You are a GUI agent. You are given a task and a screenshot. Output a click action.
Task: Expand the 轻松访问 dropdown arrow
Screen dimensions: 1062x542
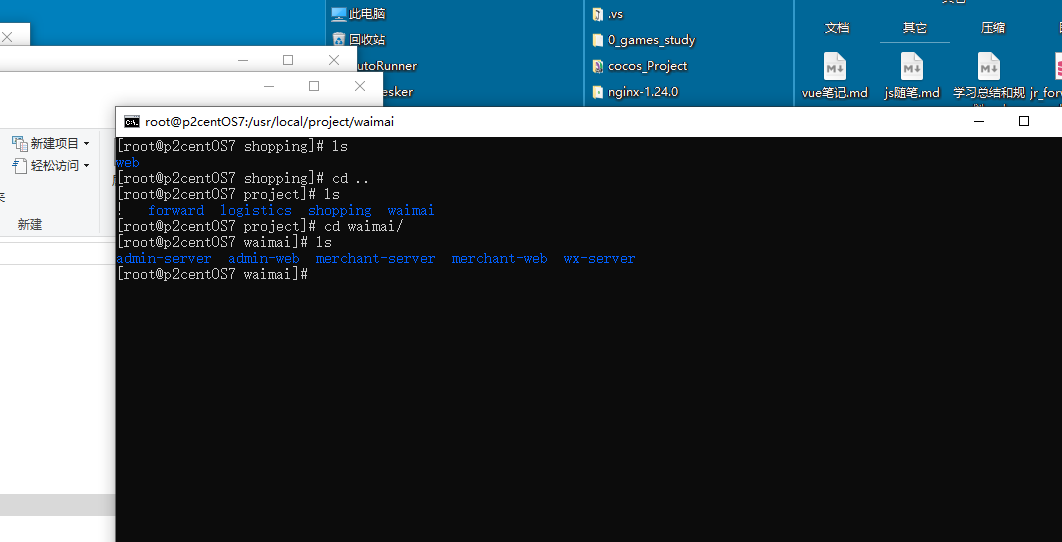point(87,166)
